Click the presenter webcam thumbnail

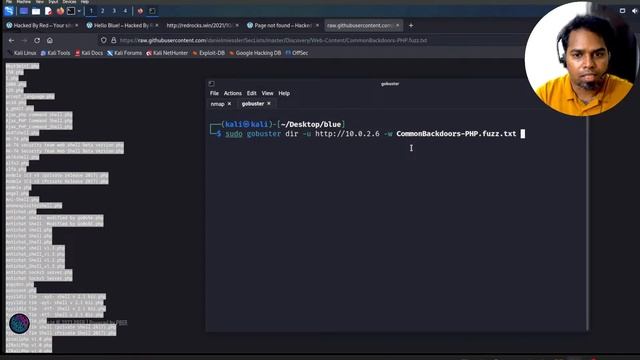pos(581,59)
